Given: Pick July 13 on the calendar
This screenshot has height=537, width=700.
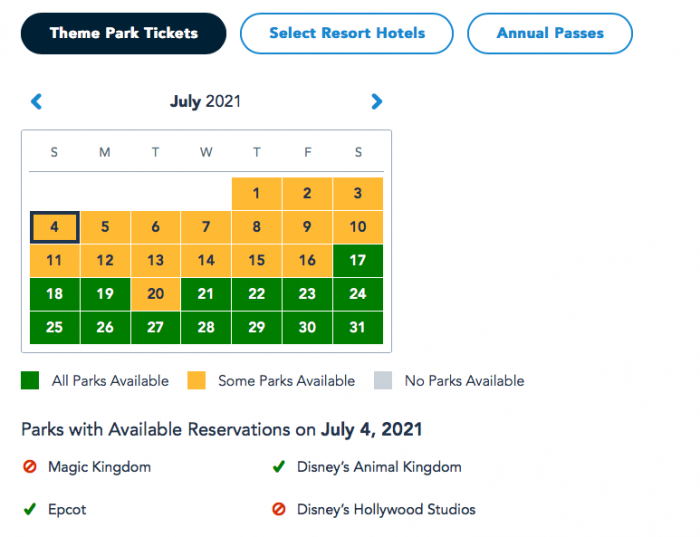Looking at the screenshot, I should coord(155,261).
